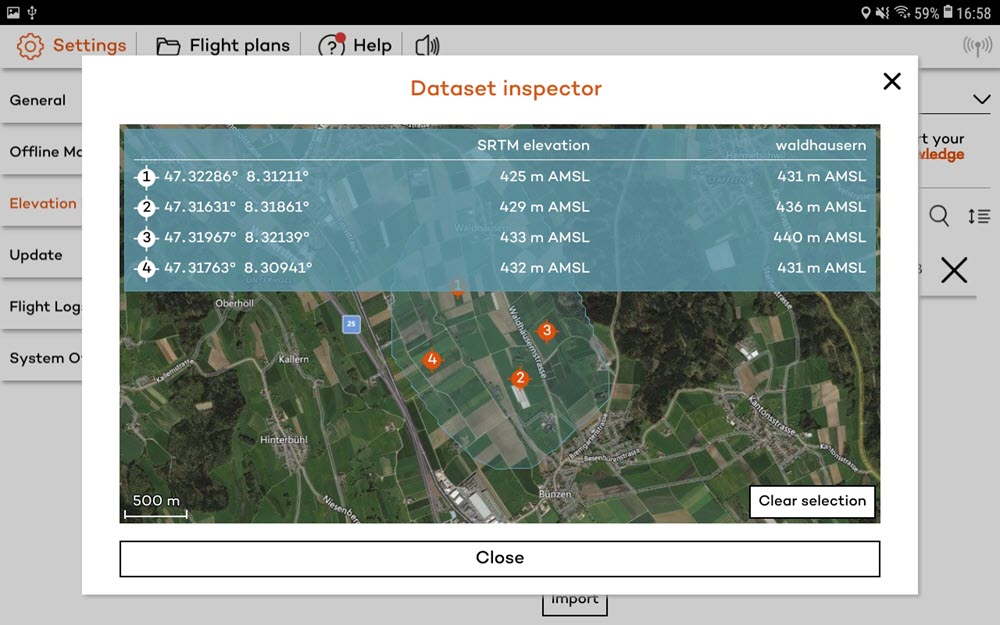The width and height of the screenshot is (1000, 625).
Task: Open the Elevation settings section
Action: [x=43, y=203]
